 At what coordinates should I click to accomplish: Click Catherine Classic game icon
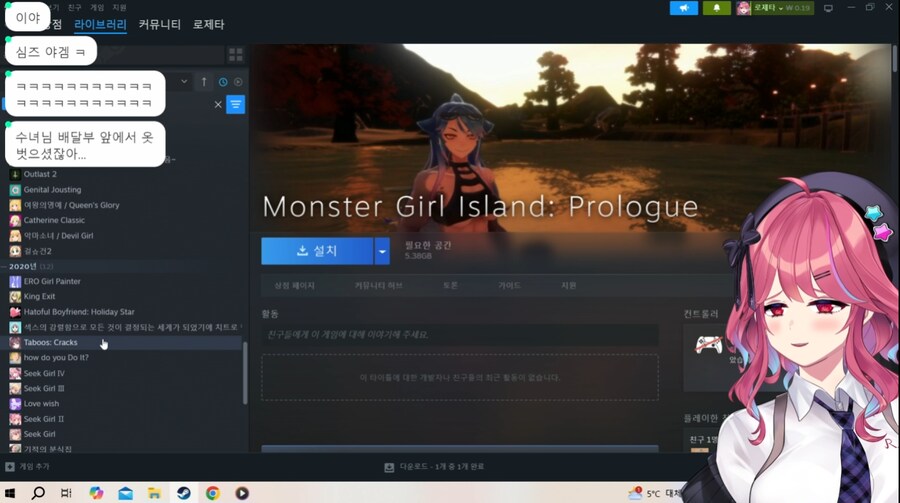pyautogui.click(x=15, y=220)
